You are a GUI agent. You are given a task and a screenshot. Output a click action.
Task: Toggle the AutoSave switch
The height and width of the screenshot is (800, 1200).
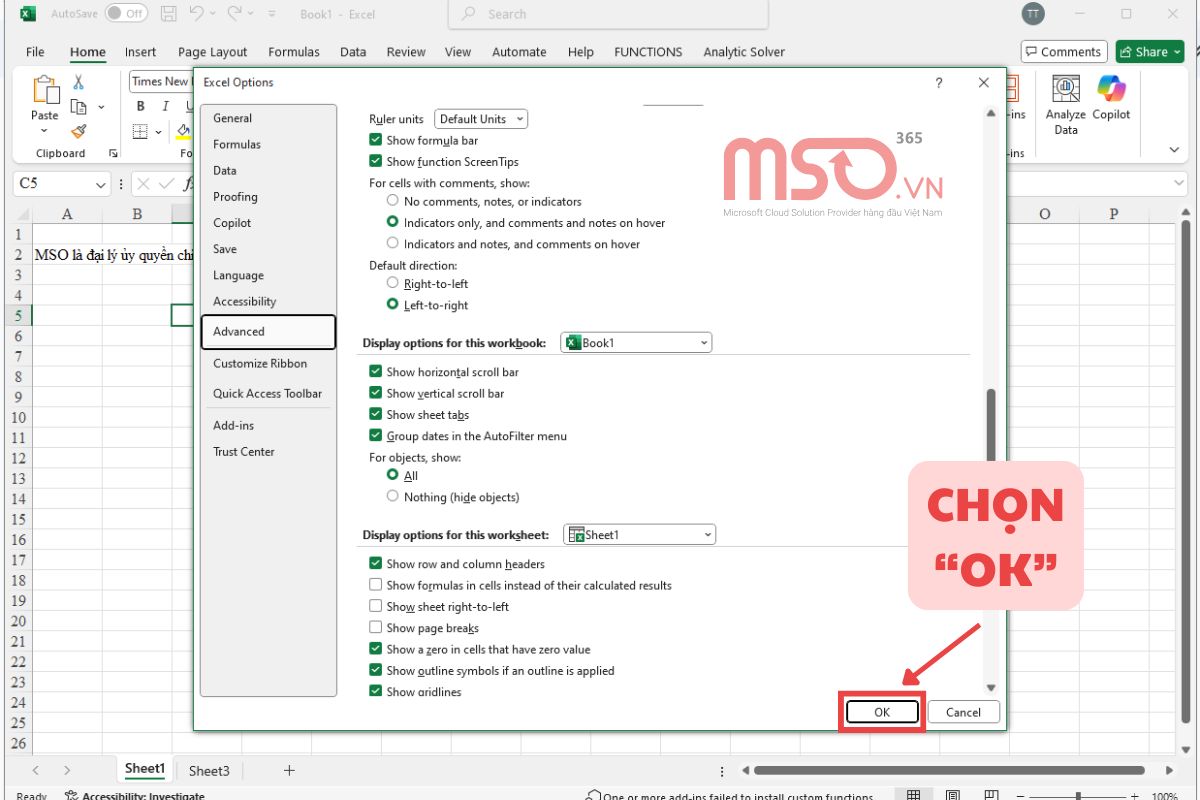127,14
